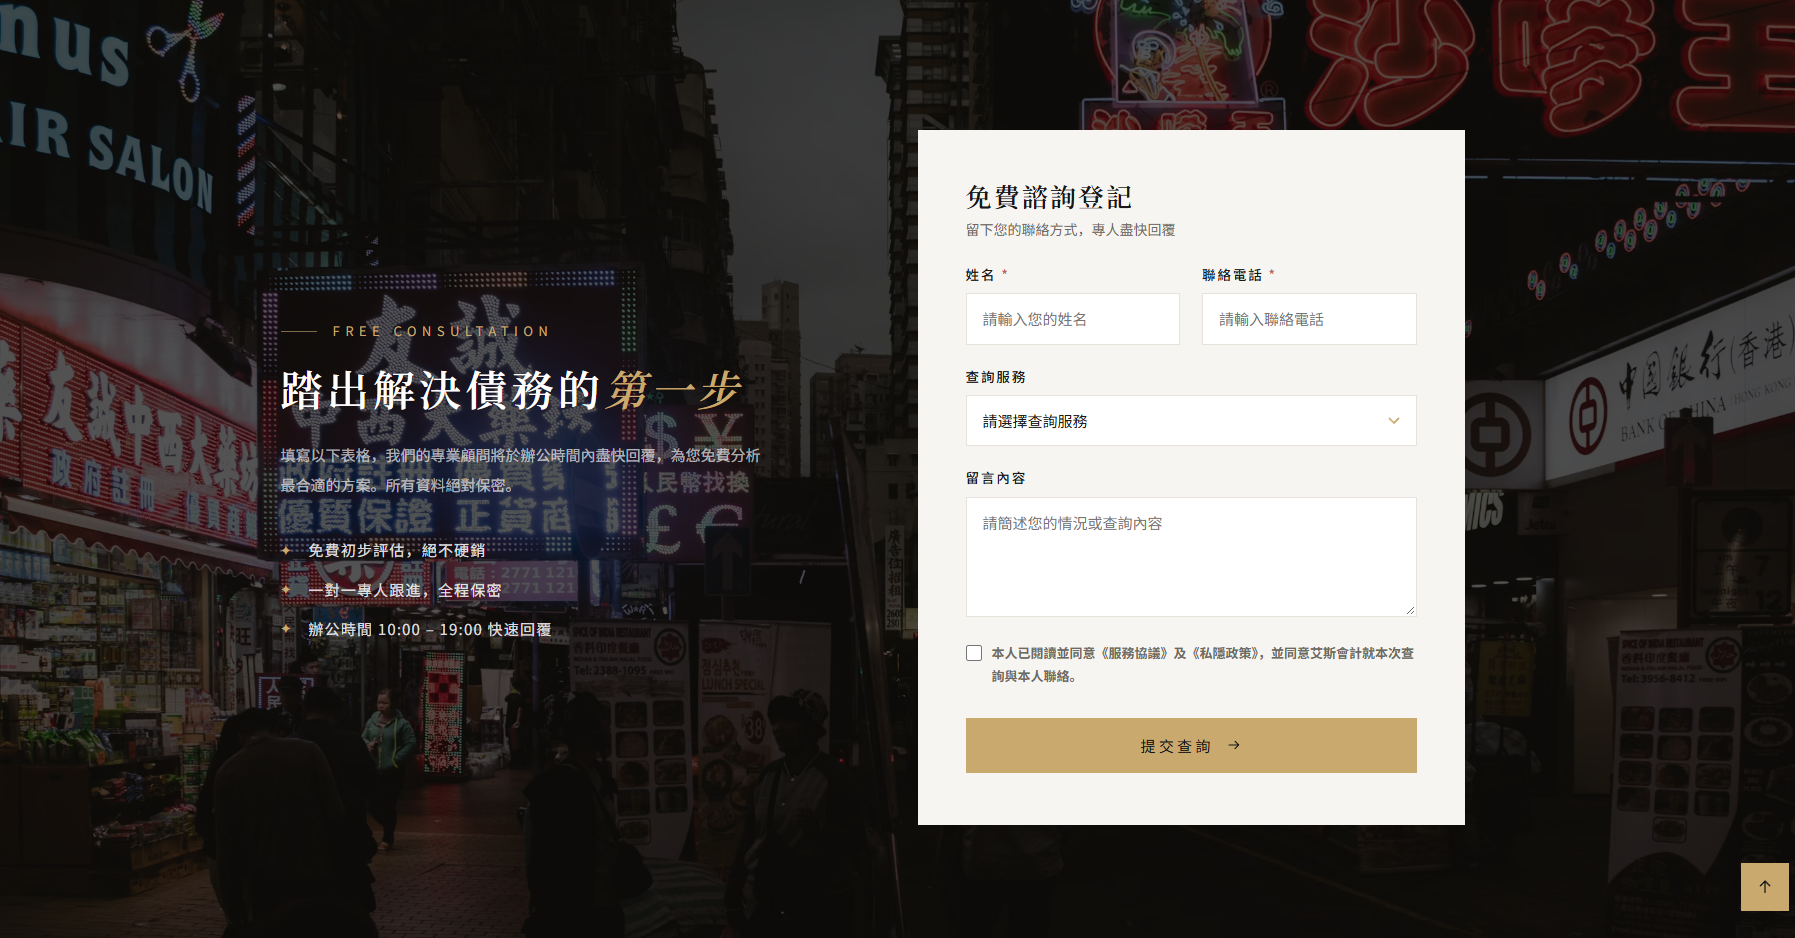Screen dimensions: 1795x938
Task: Click the back-to-top arrow button
Action: coord(1764,886)
